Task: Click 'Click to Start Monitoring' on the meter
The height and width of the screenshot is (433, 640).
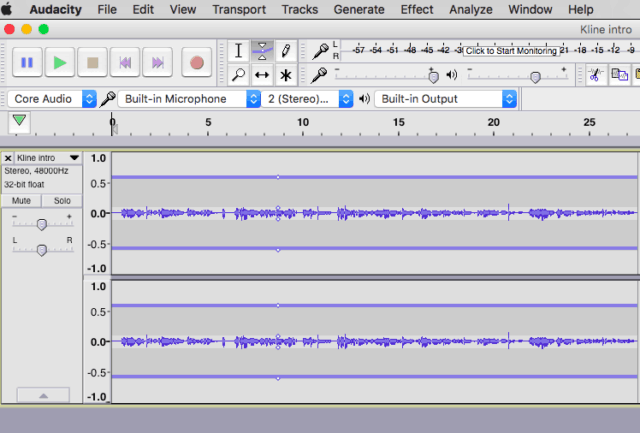Action: point(511,51)
